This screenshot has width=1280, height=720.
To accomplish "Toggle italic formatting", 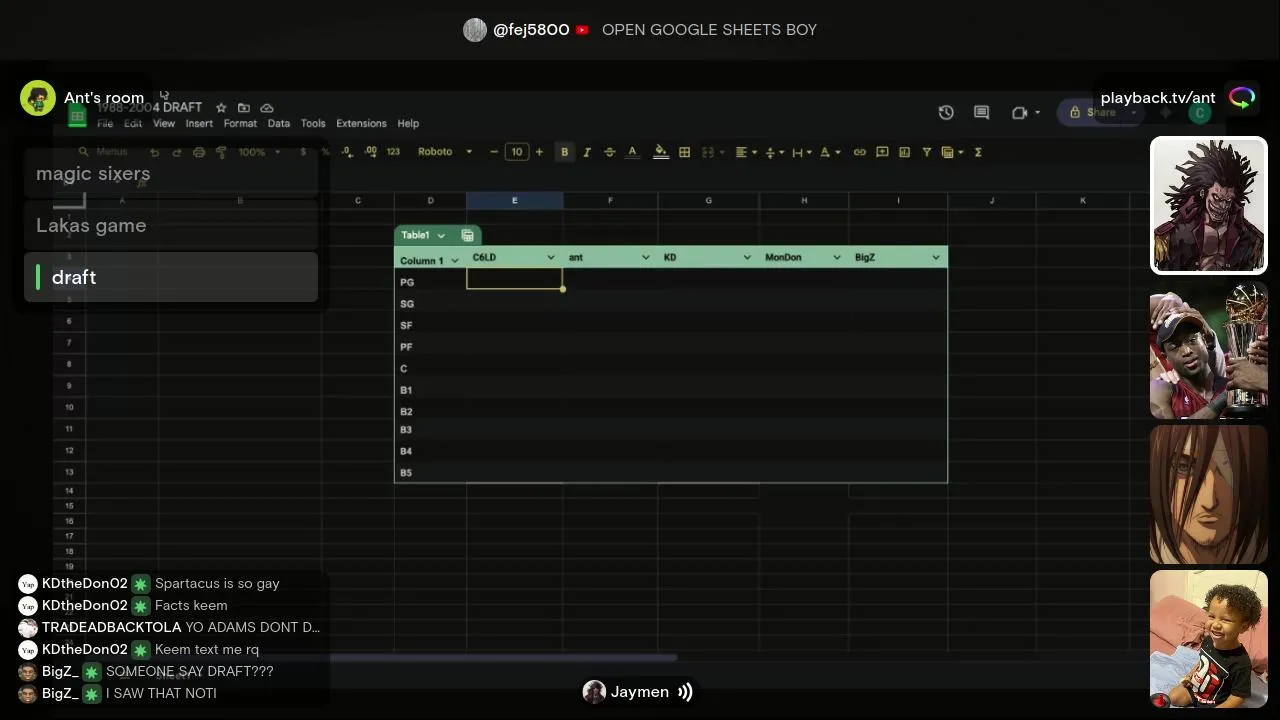I will pyautogui.click(x=587, y=152).
